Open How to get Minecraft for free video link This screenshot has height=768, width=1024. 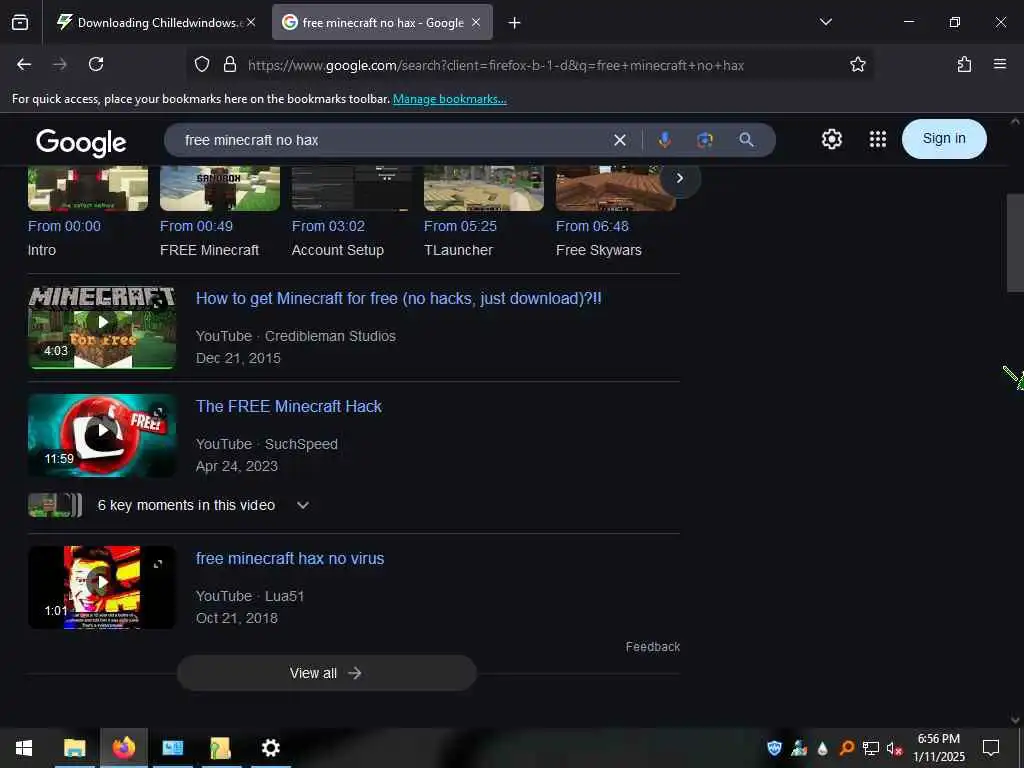[398, 298]
